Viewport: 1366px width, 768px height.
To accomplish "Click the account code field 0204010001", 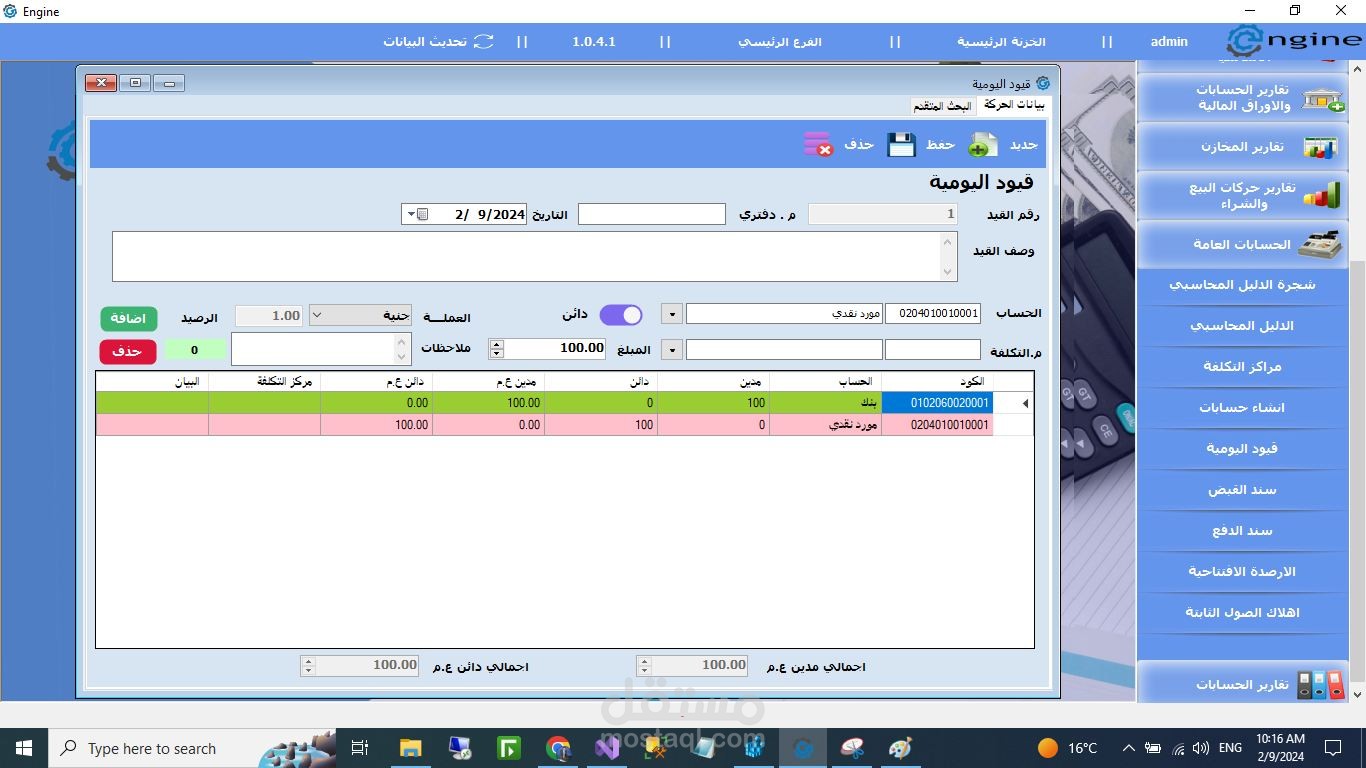I will pos(933,314).
